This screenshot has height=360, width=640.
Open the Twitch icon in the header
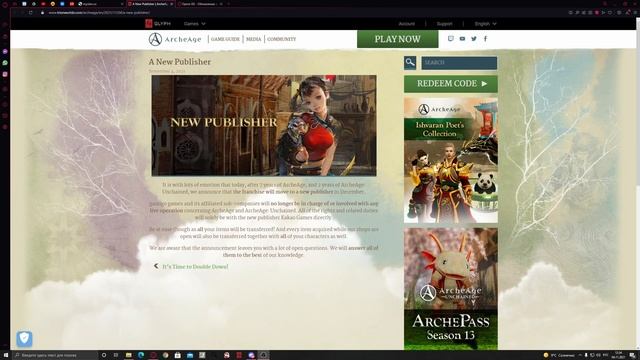coord(450,39)
